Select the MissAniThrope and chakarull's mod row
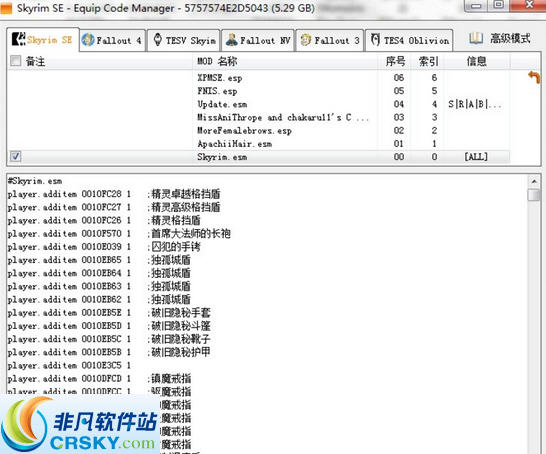The width and height of the screenshot is (546, 454). (258, 117)
